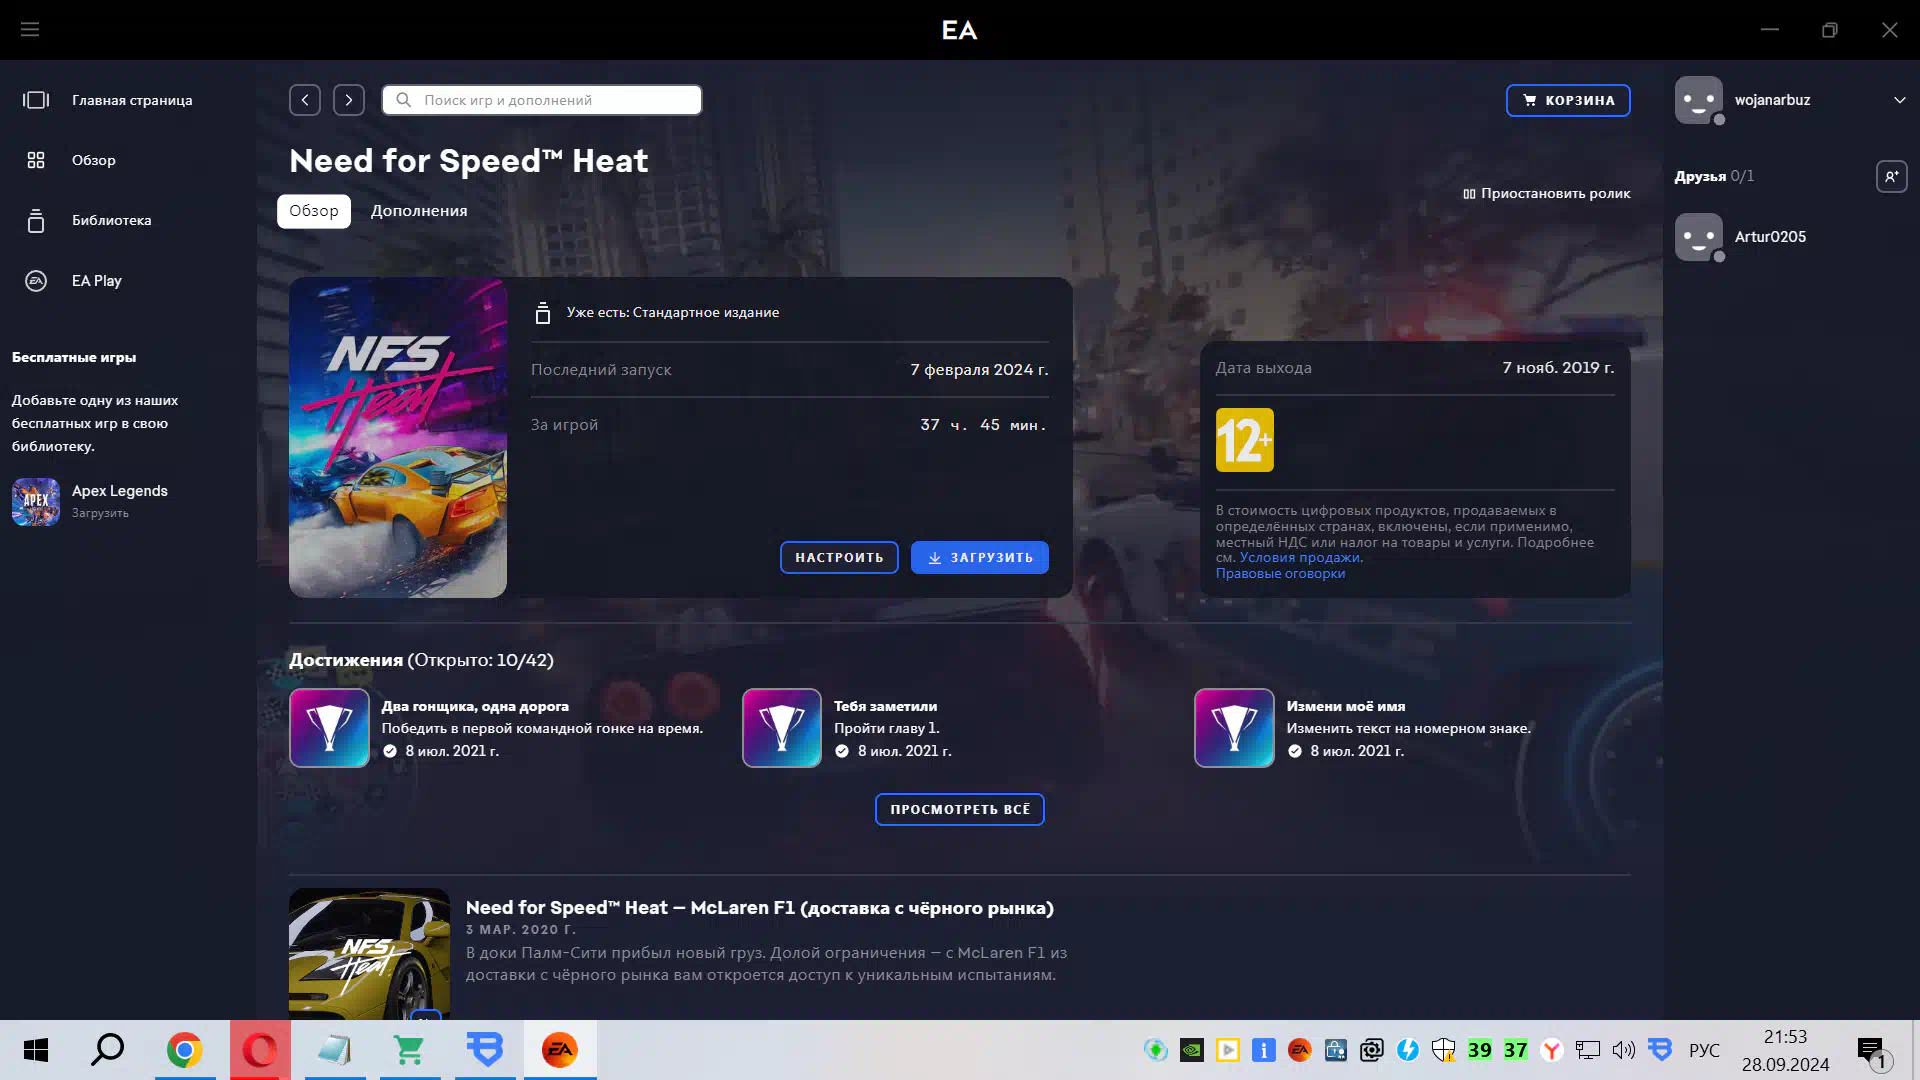1920x1080 pixels.
Task: Pause the background video (Приостановить ролик)
Action: pos(1546,193)
